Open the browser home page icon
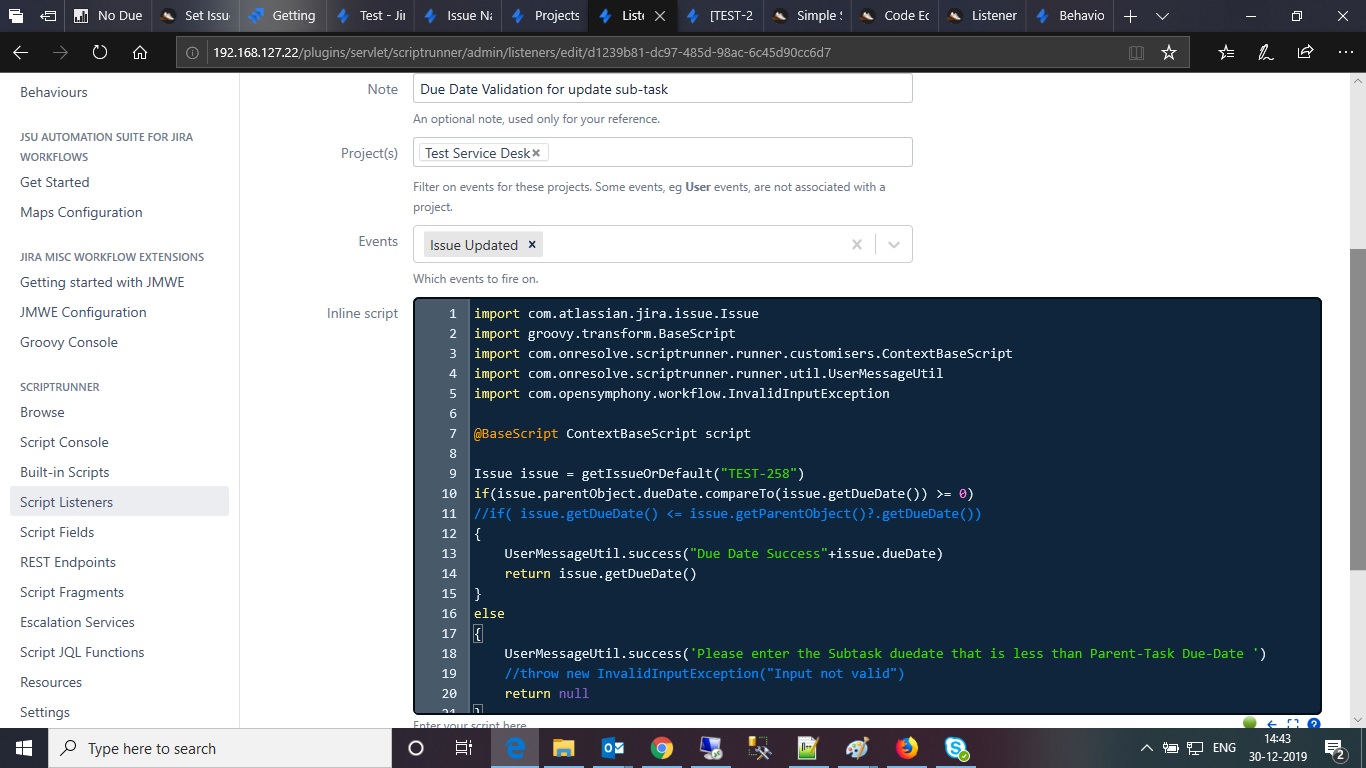 pyautogui.click(x=140, y=52)
